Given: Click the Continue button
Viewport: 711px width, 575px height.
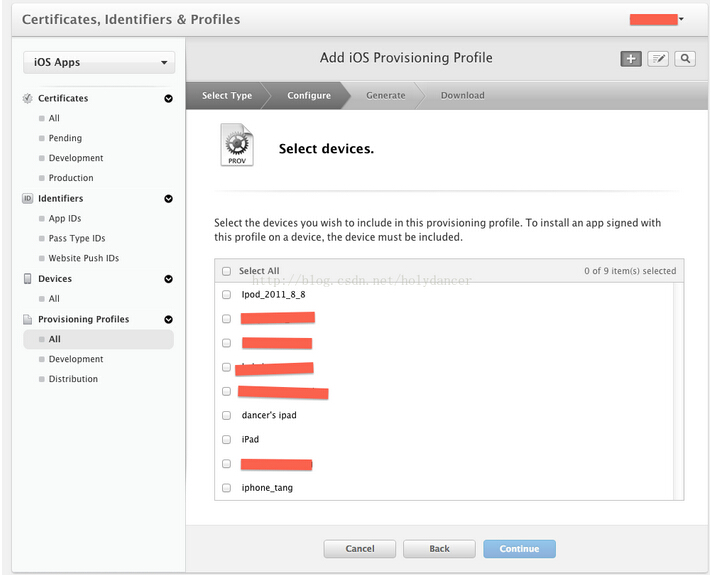Looking at the screenshot, I should 519,549.
